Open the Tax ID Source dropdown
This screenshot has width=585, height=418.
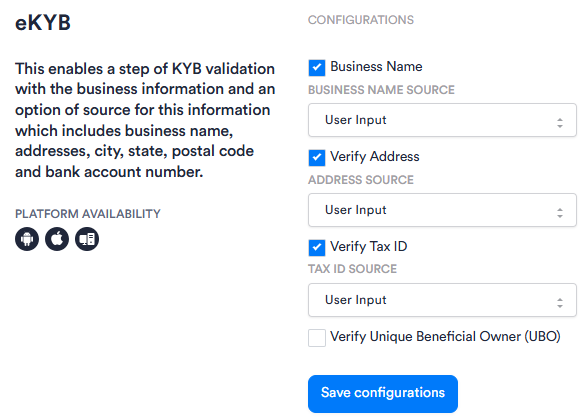442,300
